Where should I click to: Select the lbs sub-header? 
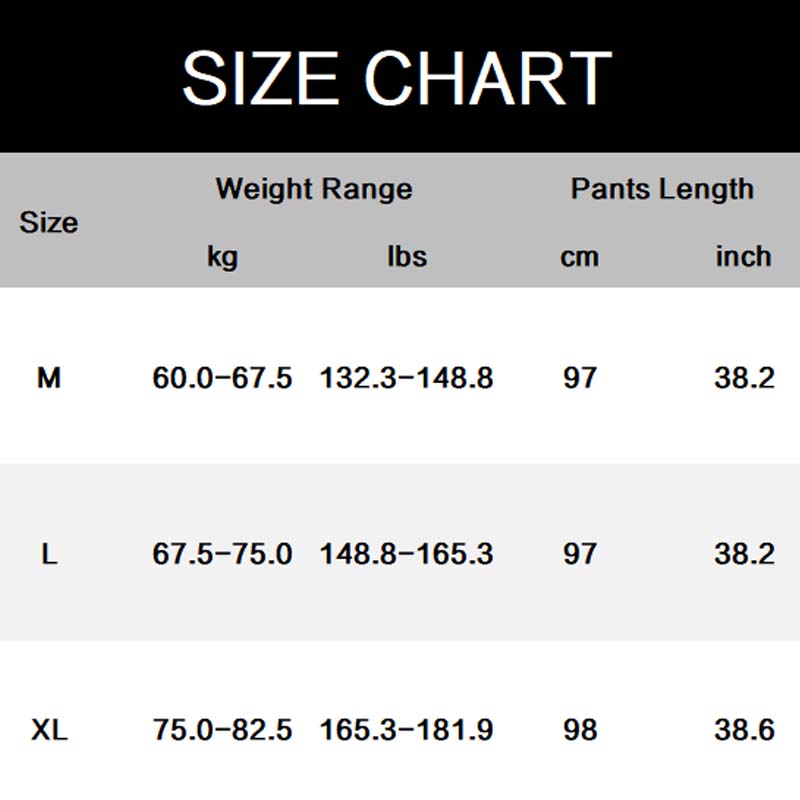(406, 256)
